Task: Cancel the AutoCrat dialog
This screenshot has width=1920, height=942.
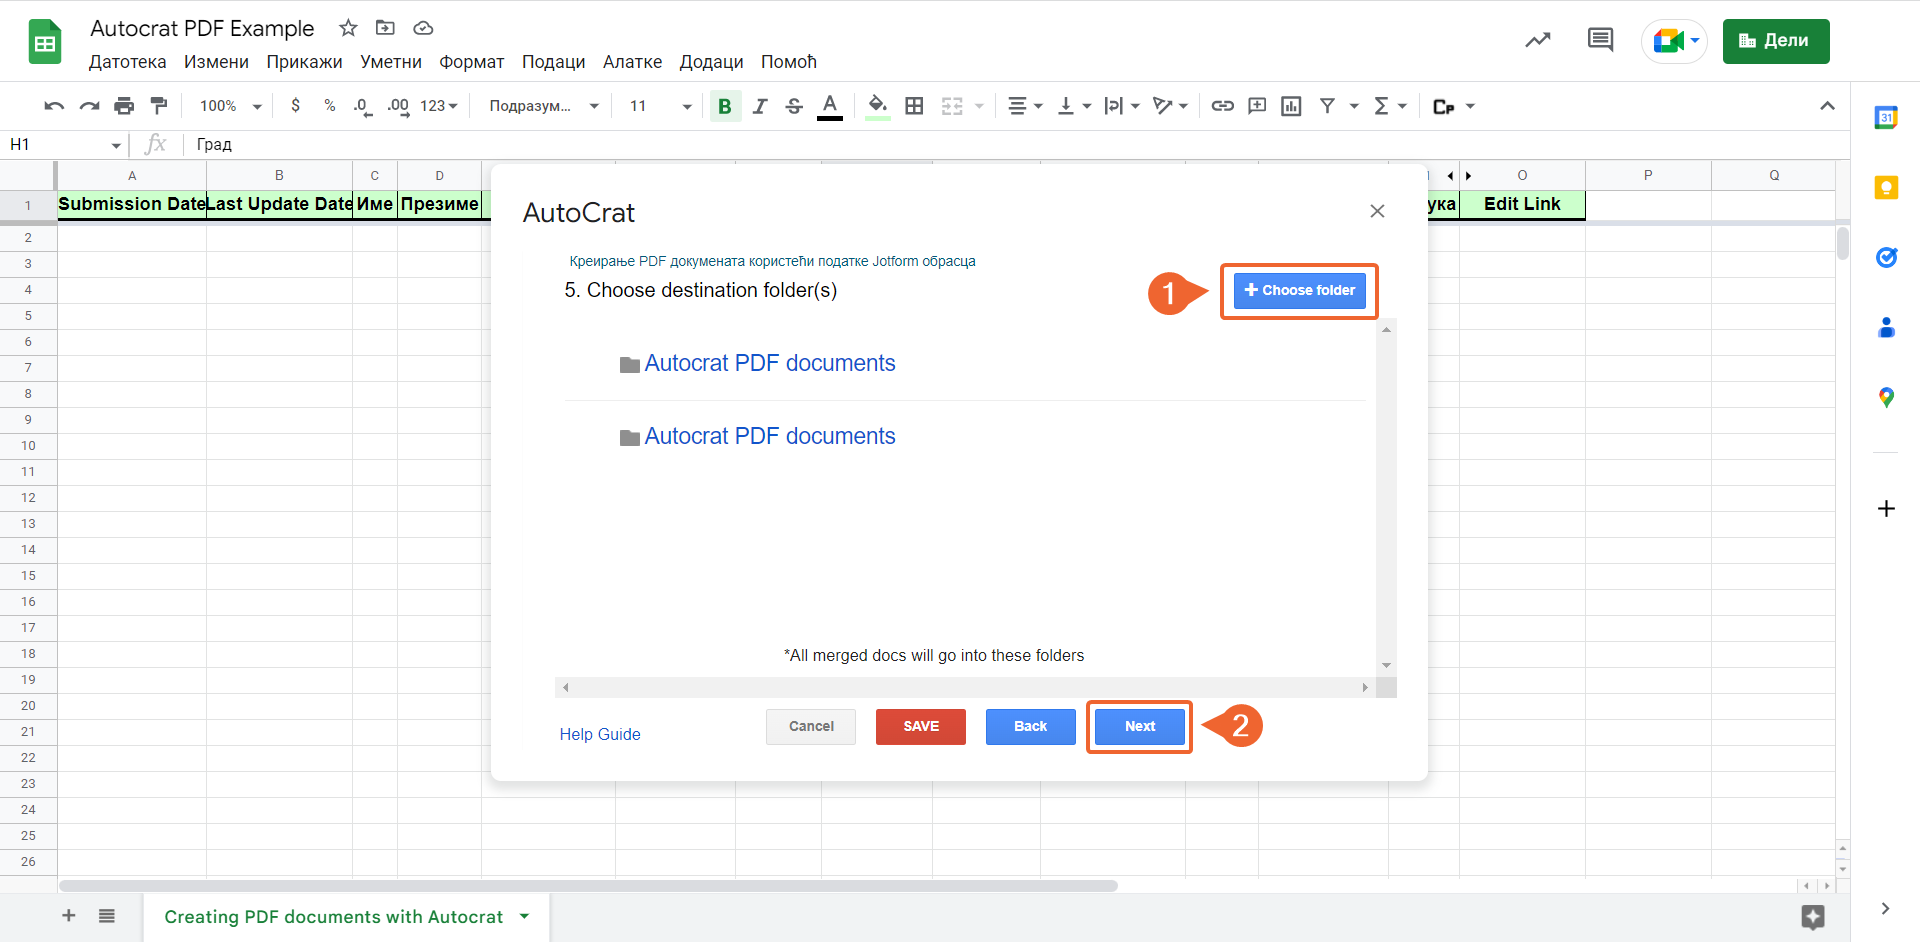Action: pos(811,727)
